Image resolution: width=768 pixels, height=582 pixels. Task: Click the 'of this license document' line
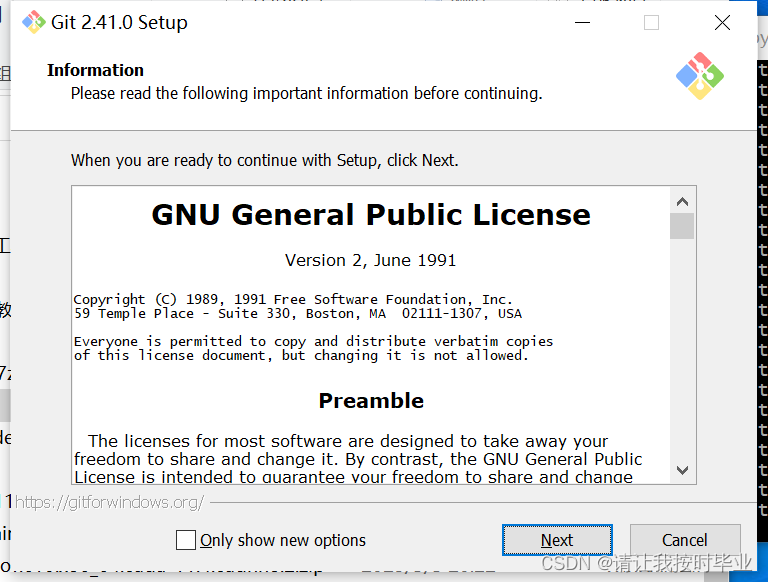tap(301, 356)
